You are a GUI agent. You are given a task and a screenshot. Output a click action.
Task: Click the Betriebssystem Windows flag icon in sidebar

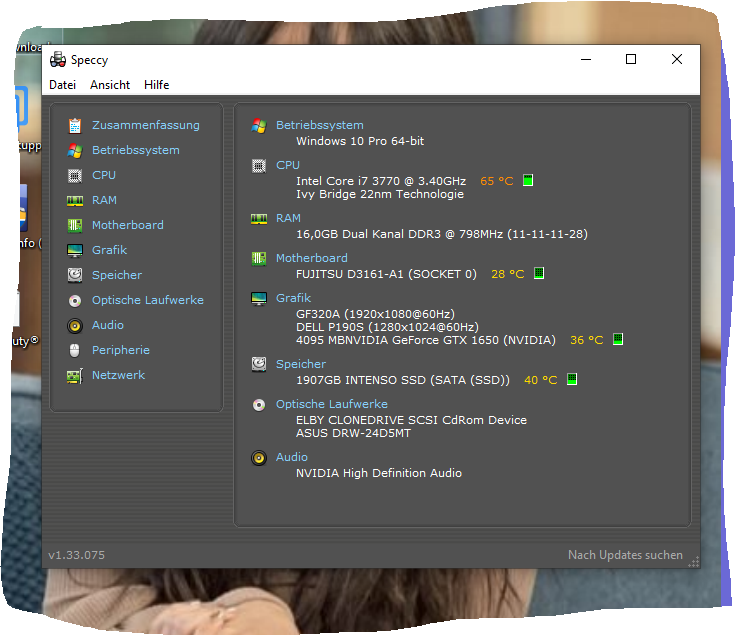[75, 150]
